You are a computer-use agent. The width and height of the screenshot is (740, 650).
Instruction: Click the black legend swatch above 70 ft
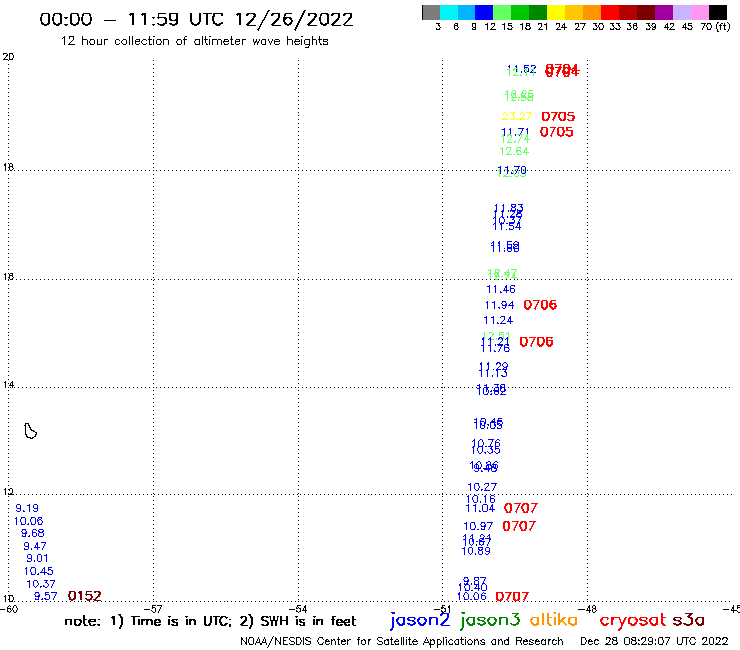[717, 12]
